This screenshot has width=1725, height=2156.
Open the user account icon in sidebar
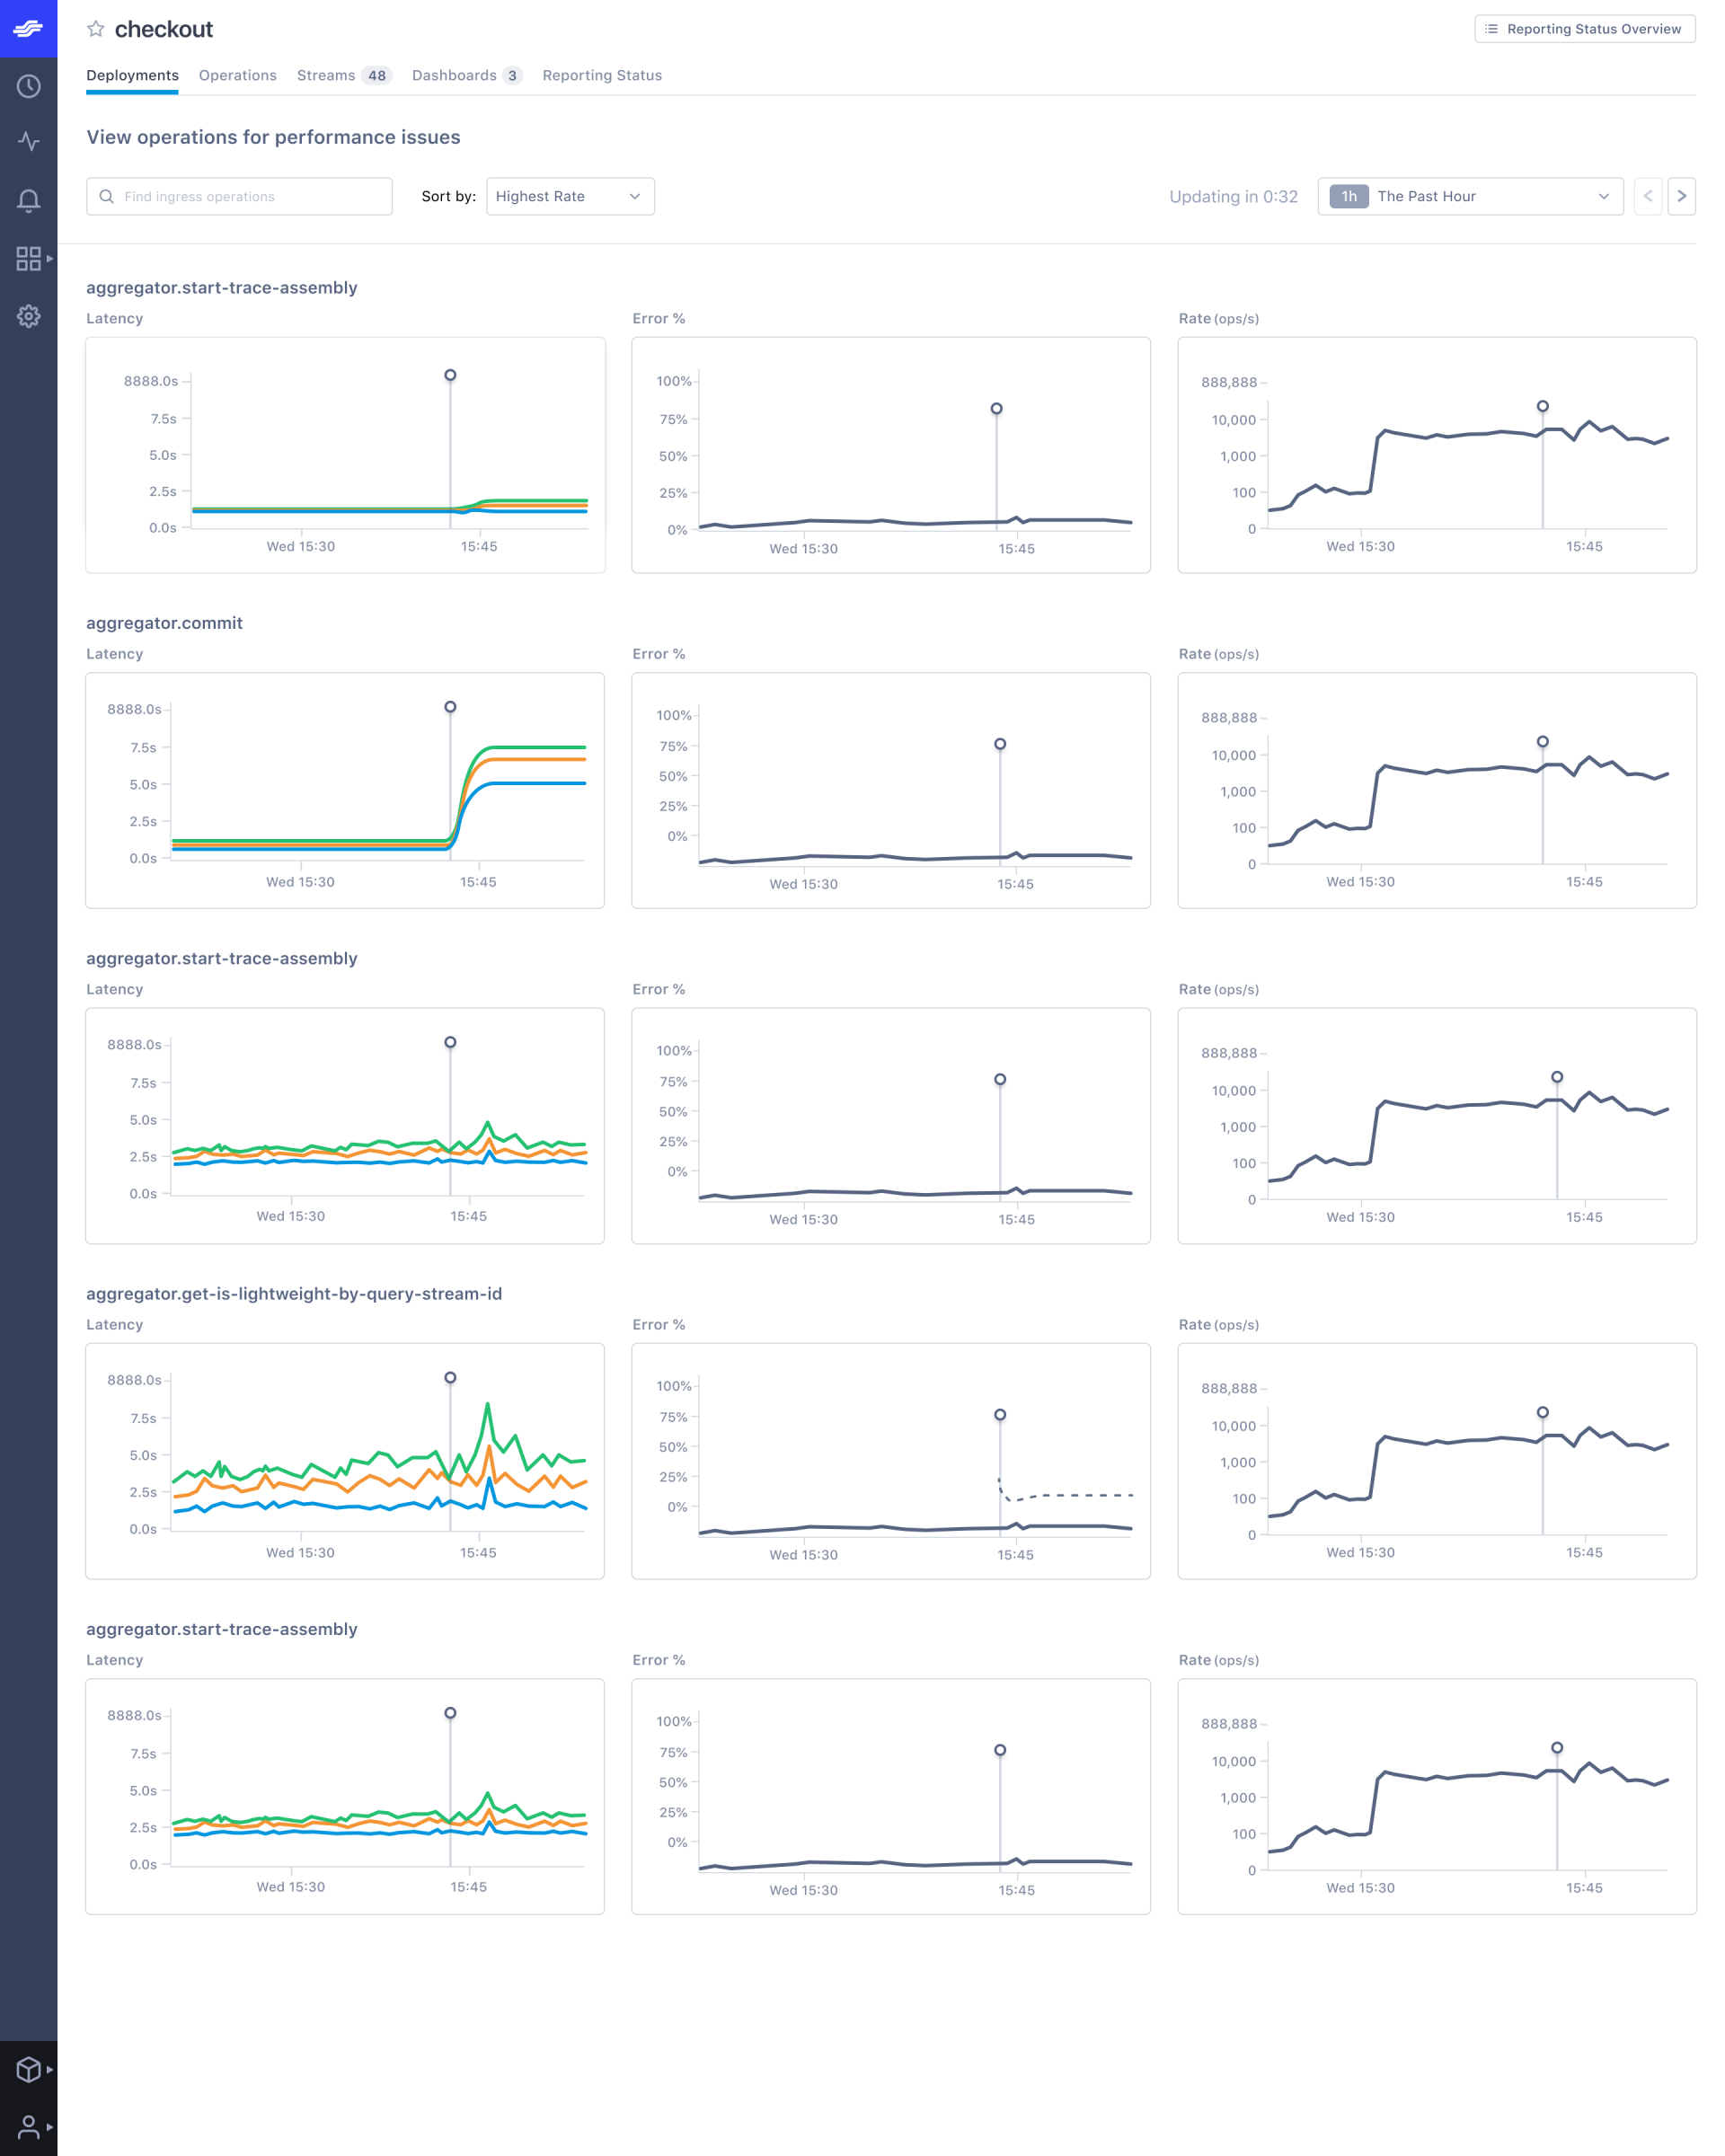28,2126
